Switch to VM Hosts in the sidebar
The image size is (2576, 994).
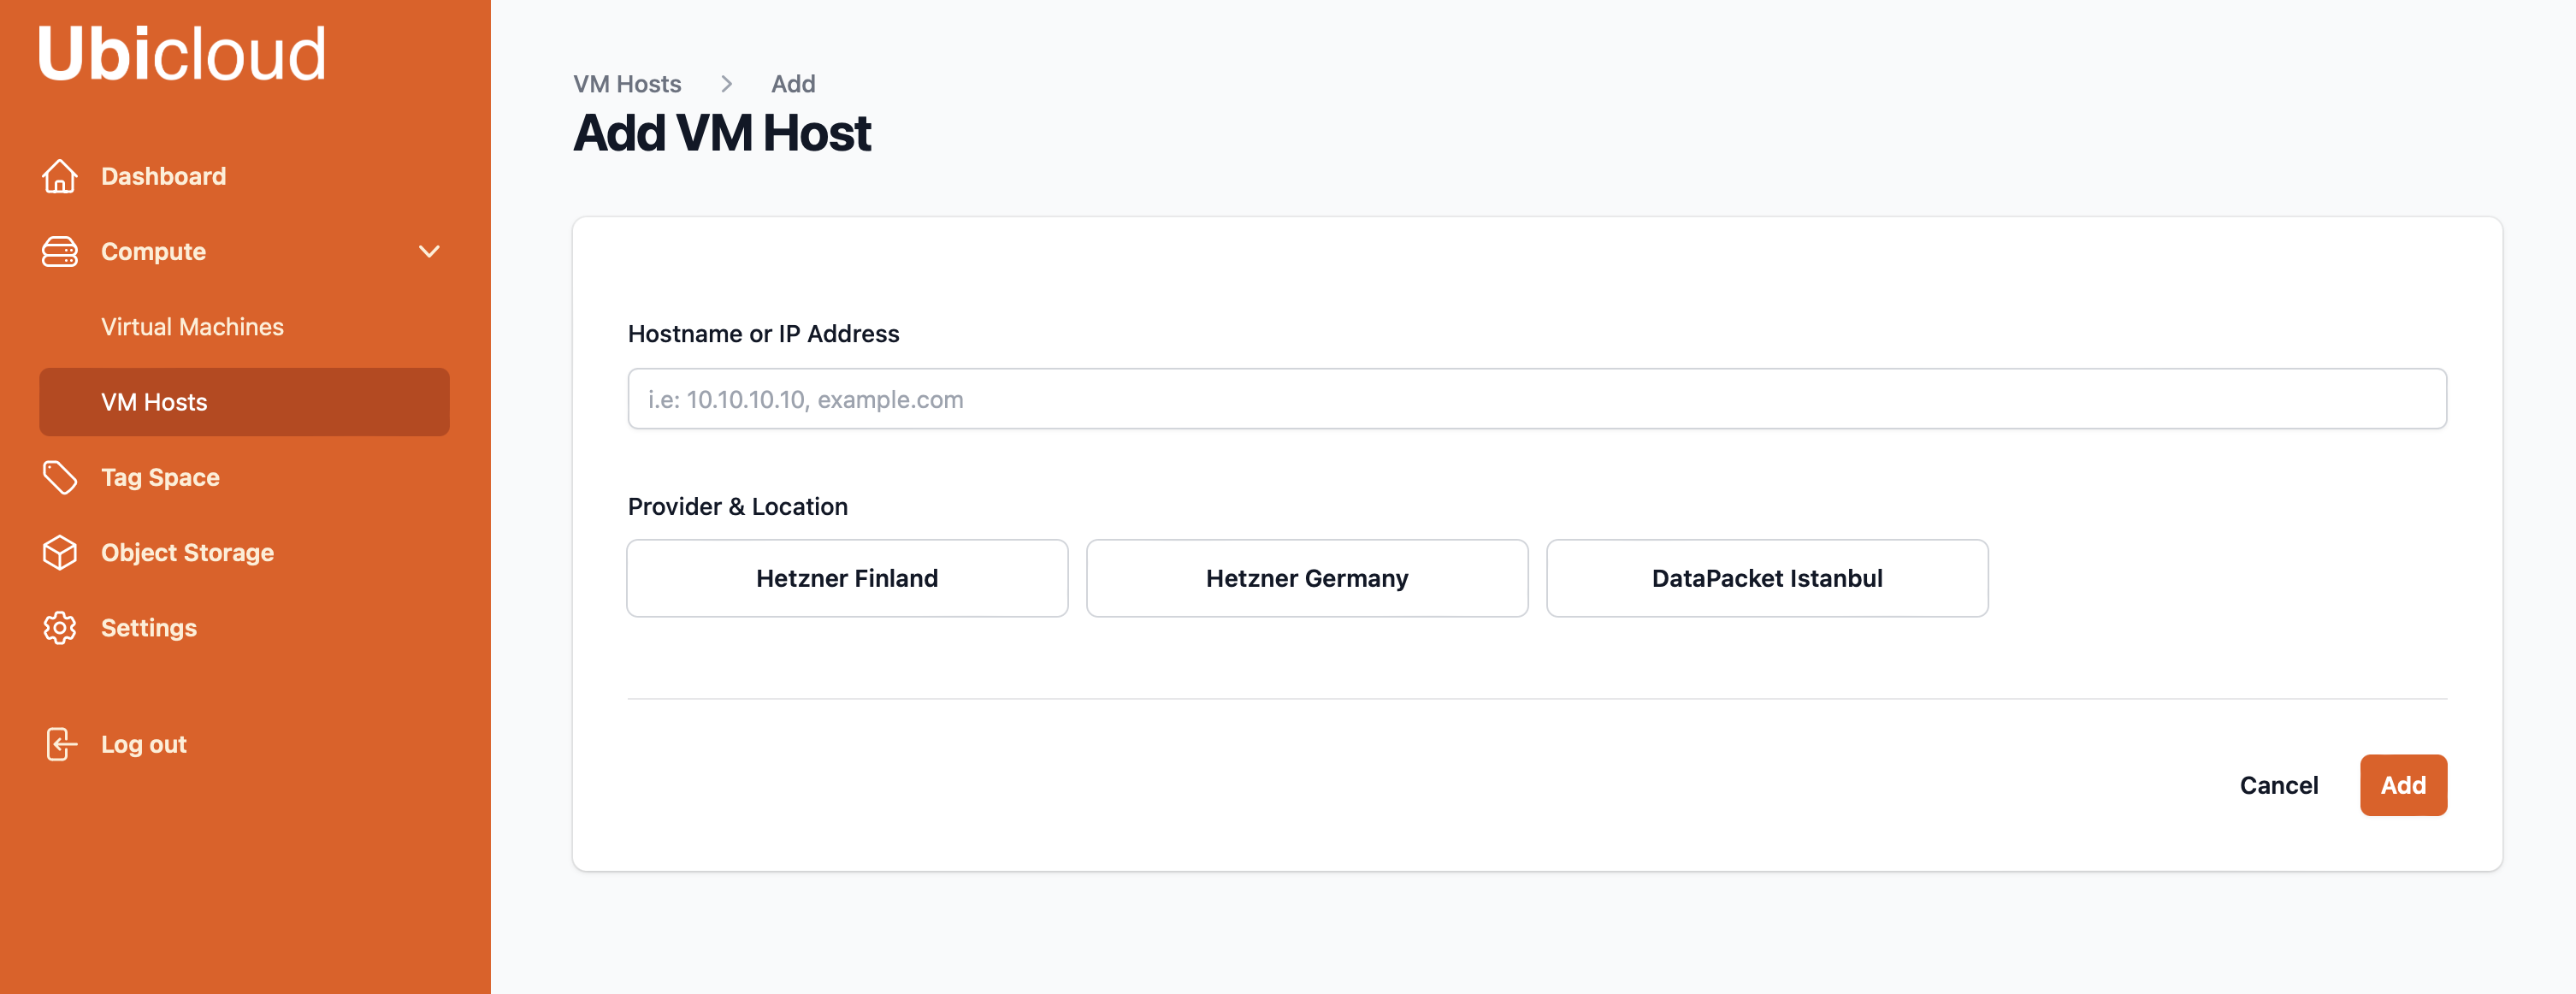[x=153, y=402]
